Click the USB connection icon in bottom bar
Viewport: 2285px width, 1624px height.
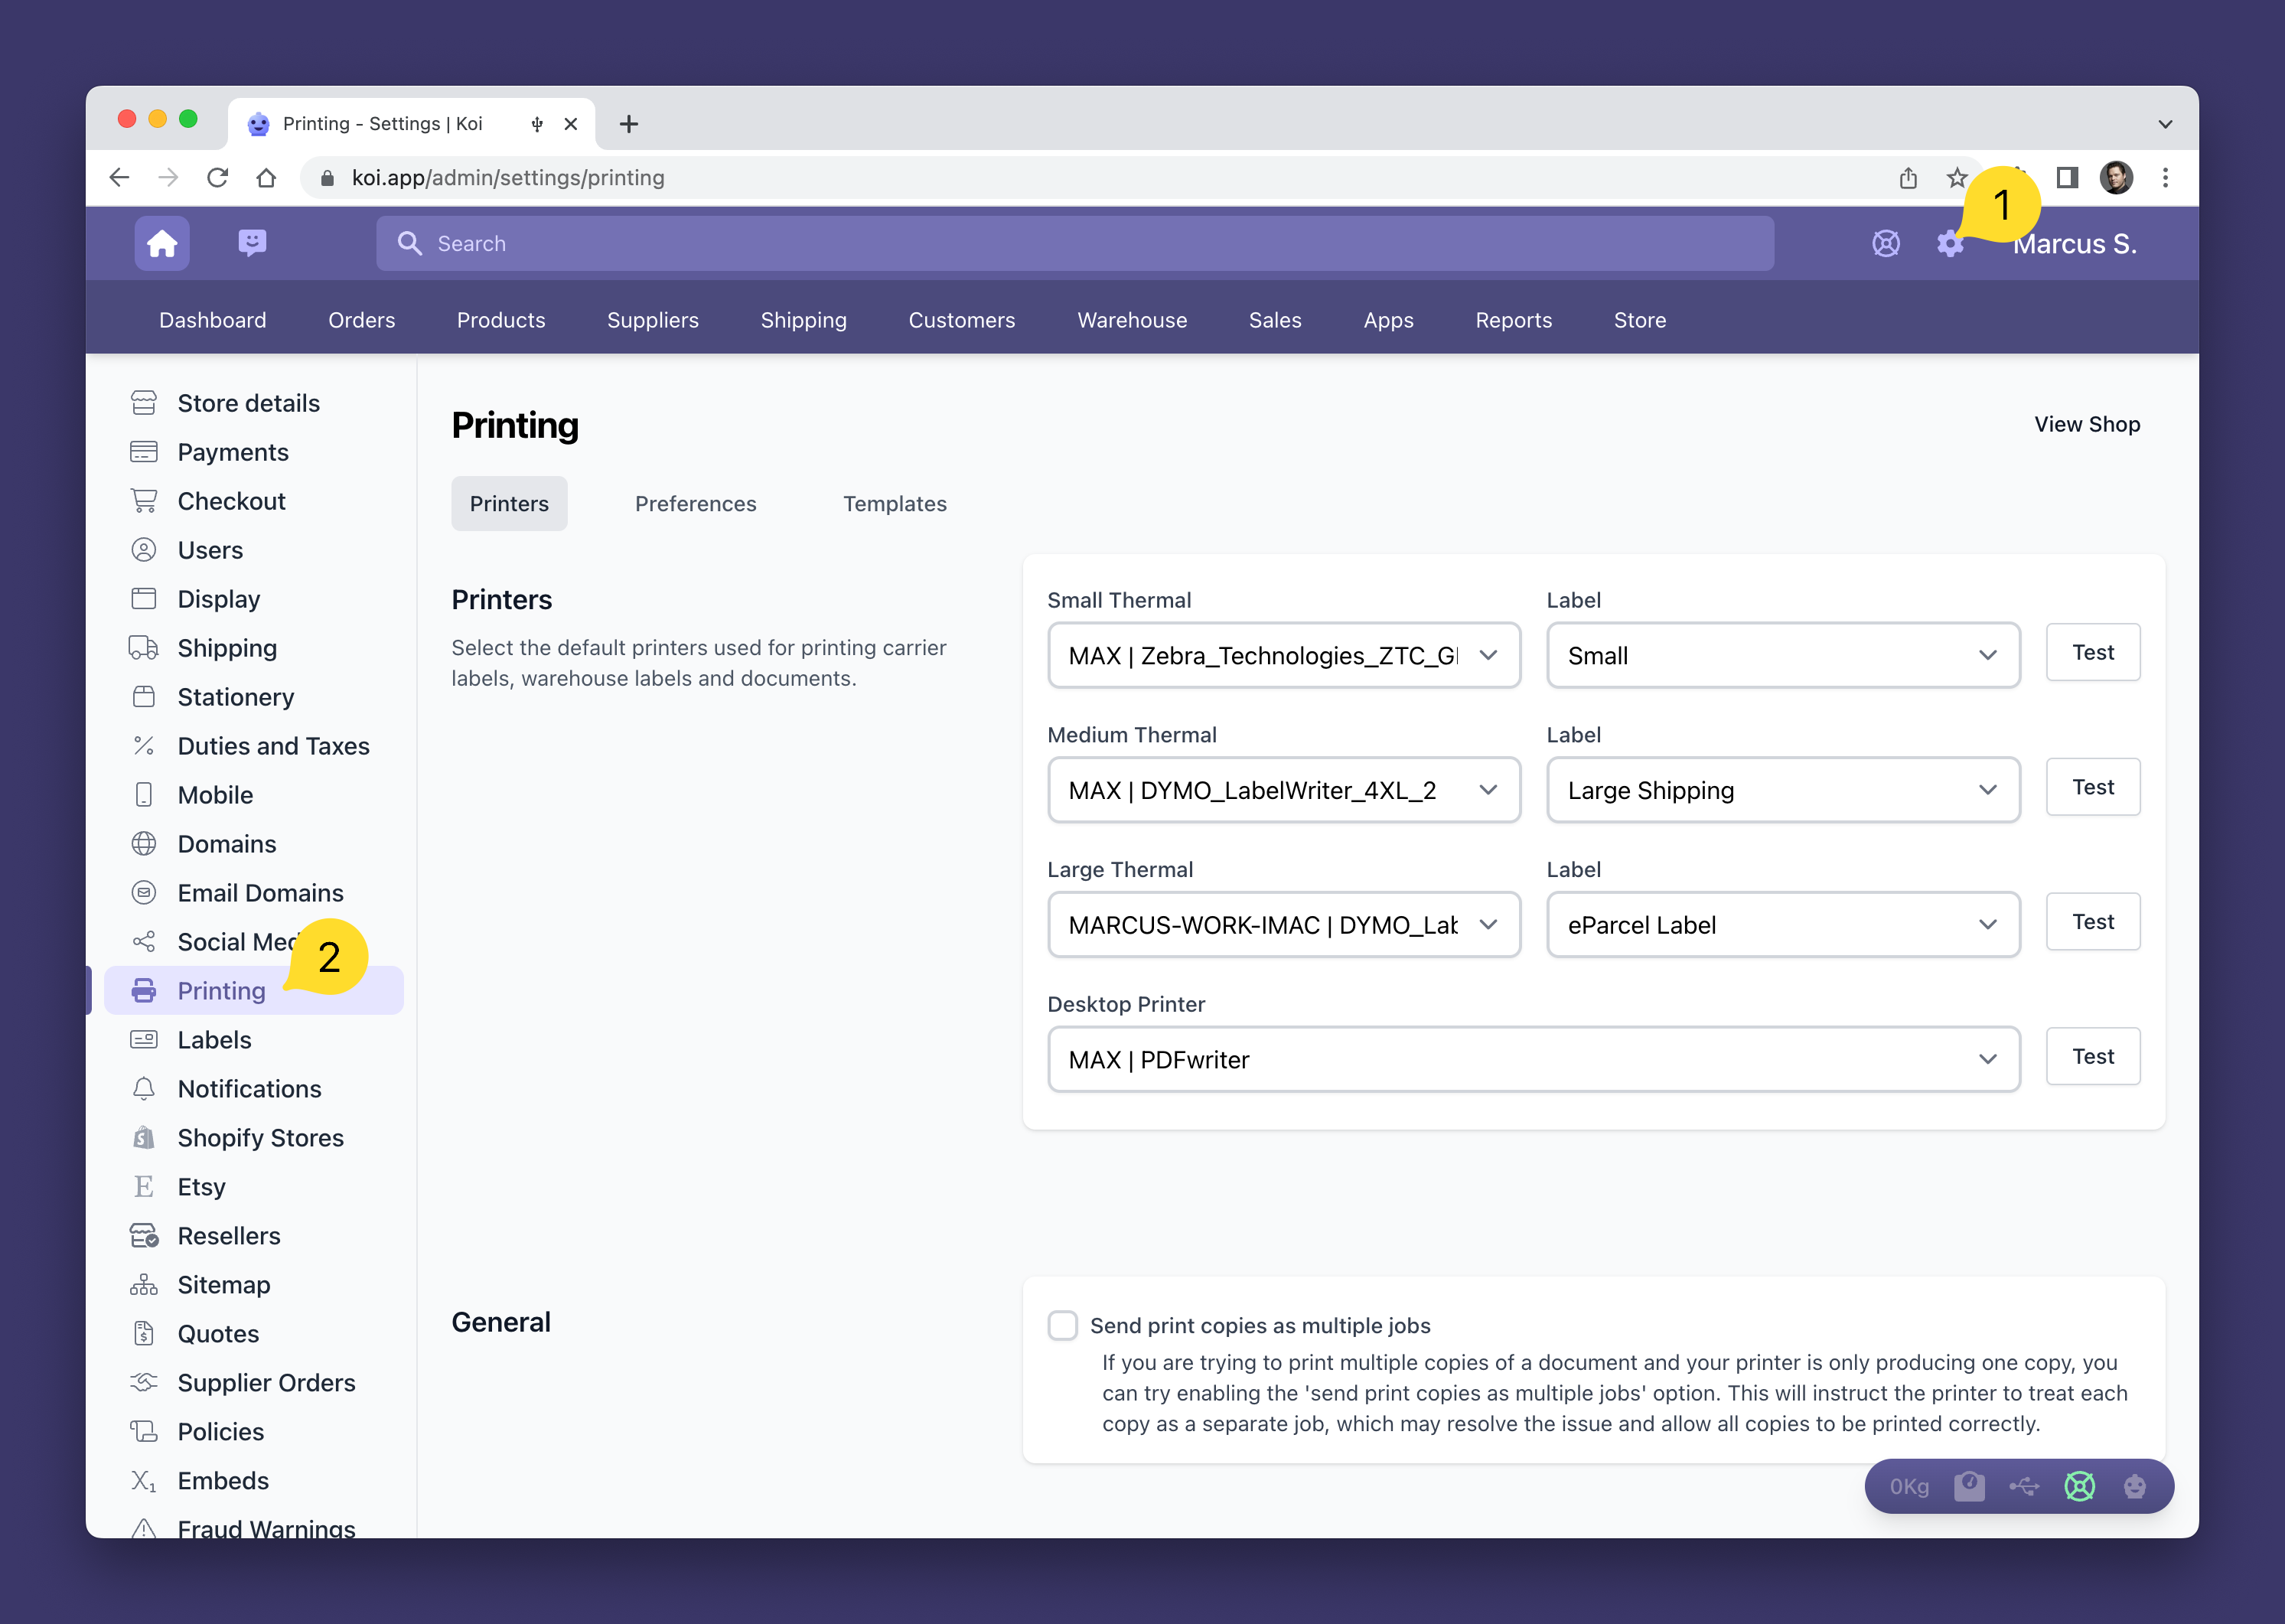[x=2024, y=1486]
